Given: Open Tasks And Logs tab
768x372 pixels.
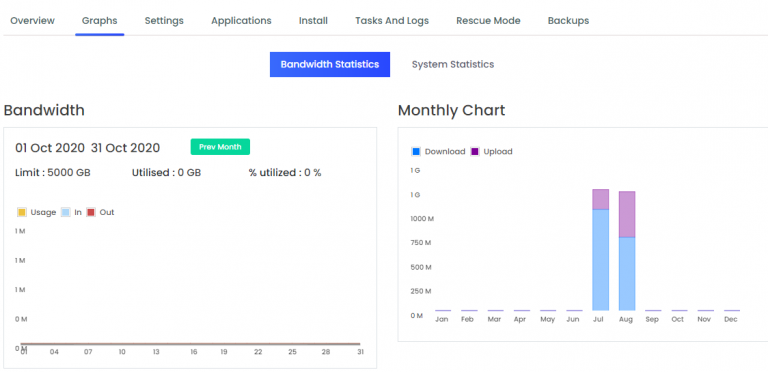Looking at the screenshot, I should pyautogui.click(x=392, y=21).
